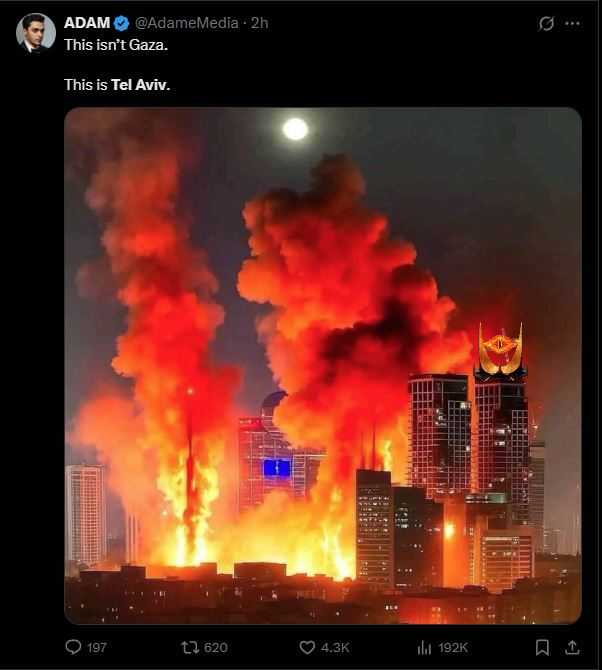Click the 197 replies count

pos(97,648)
